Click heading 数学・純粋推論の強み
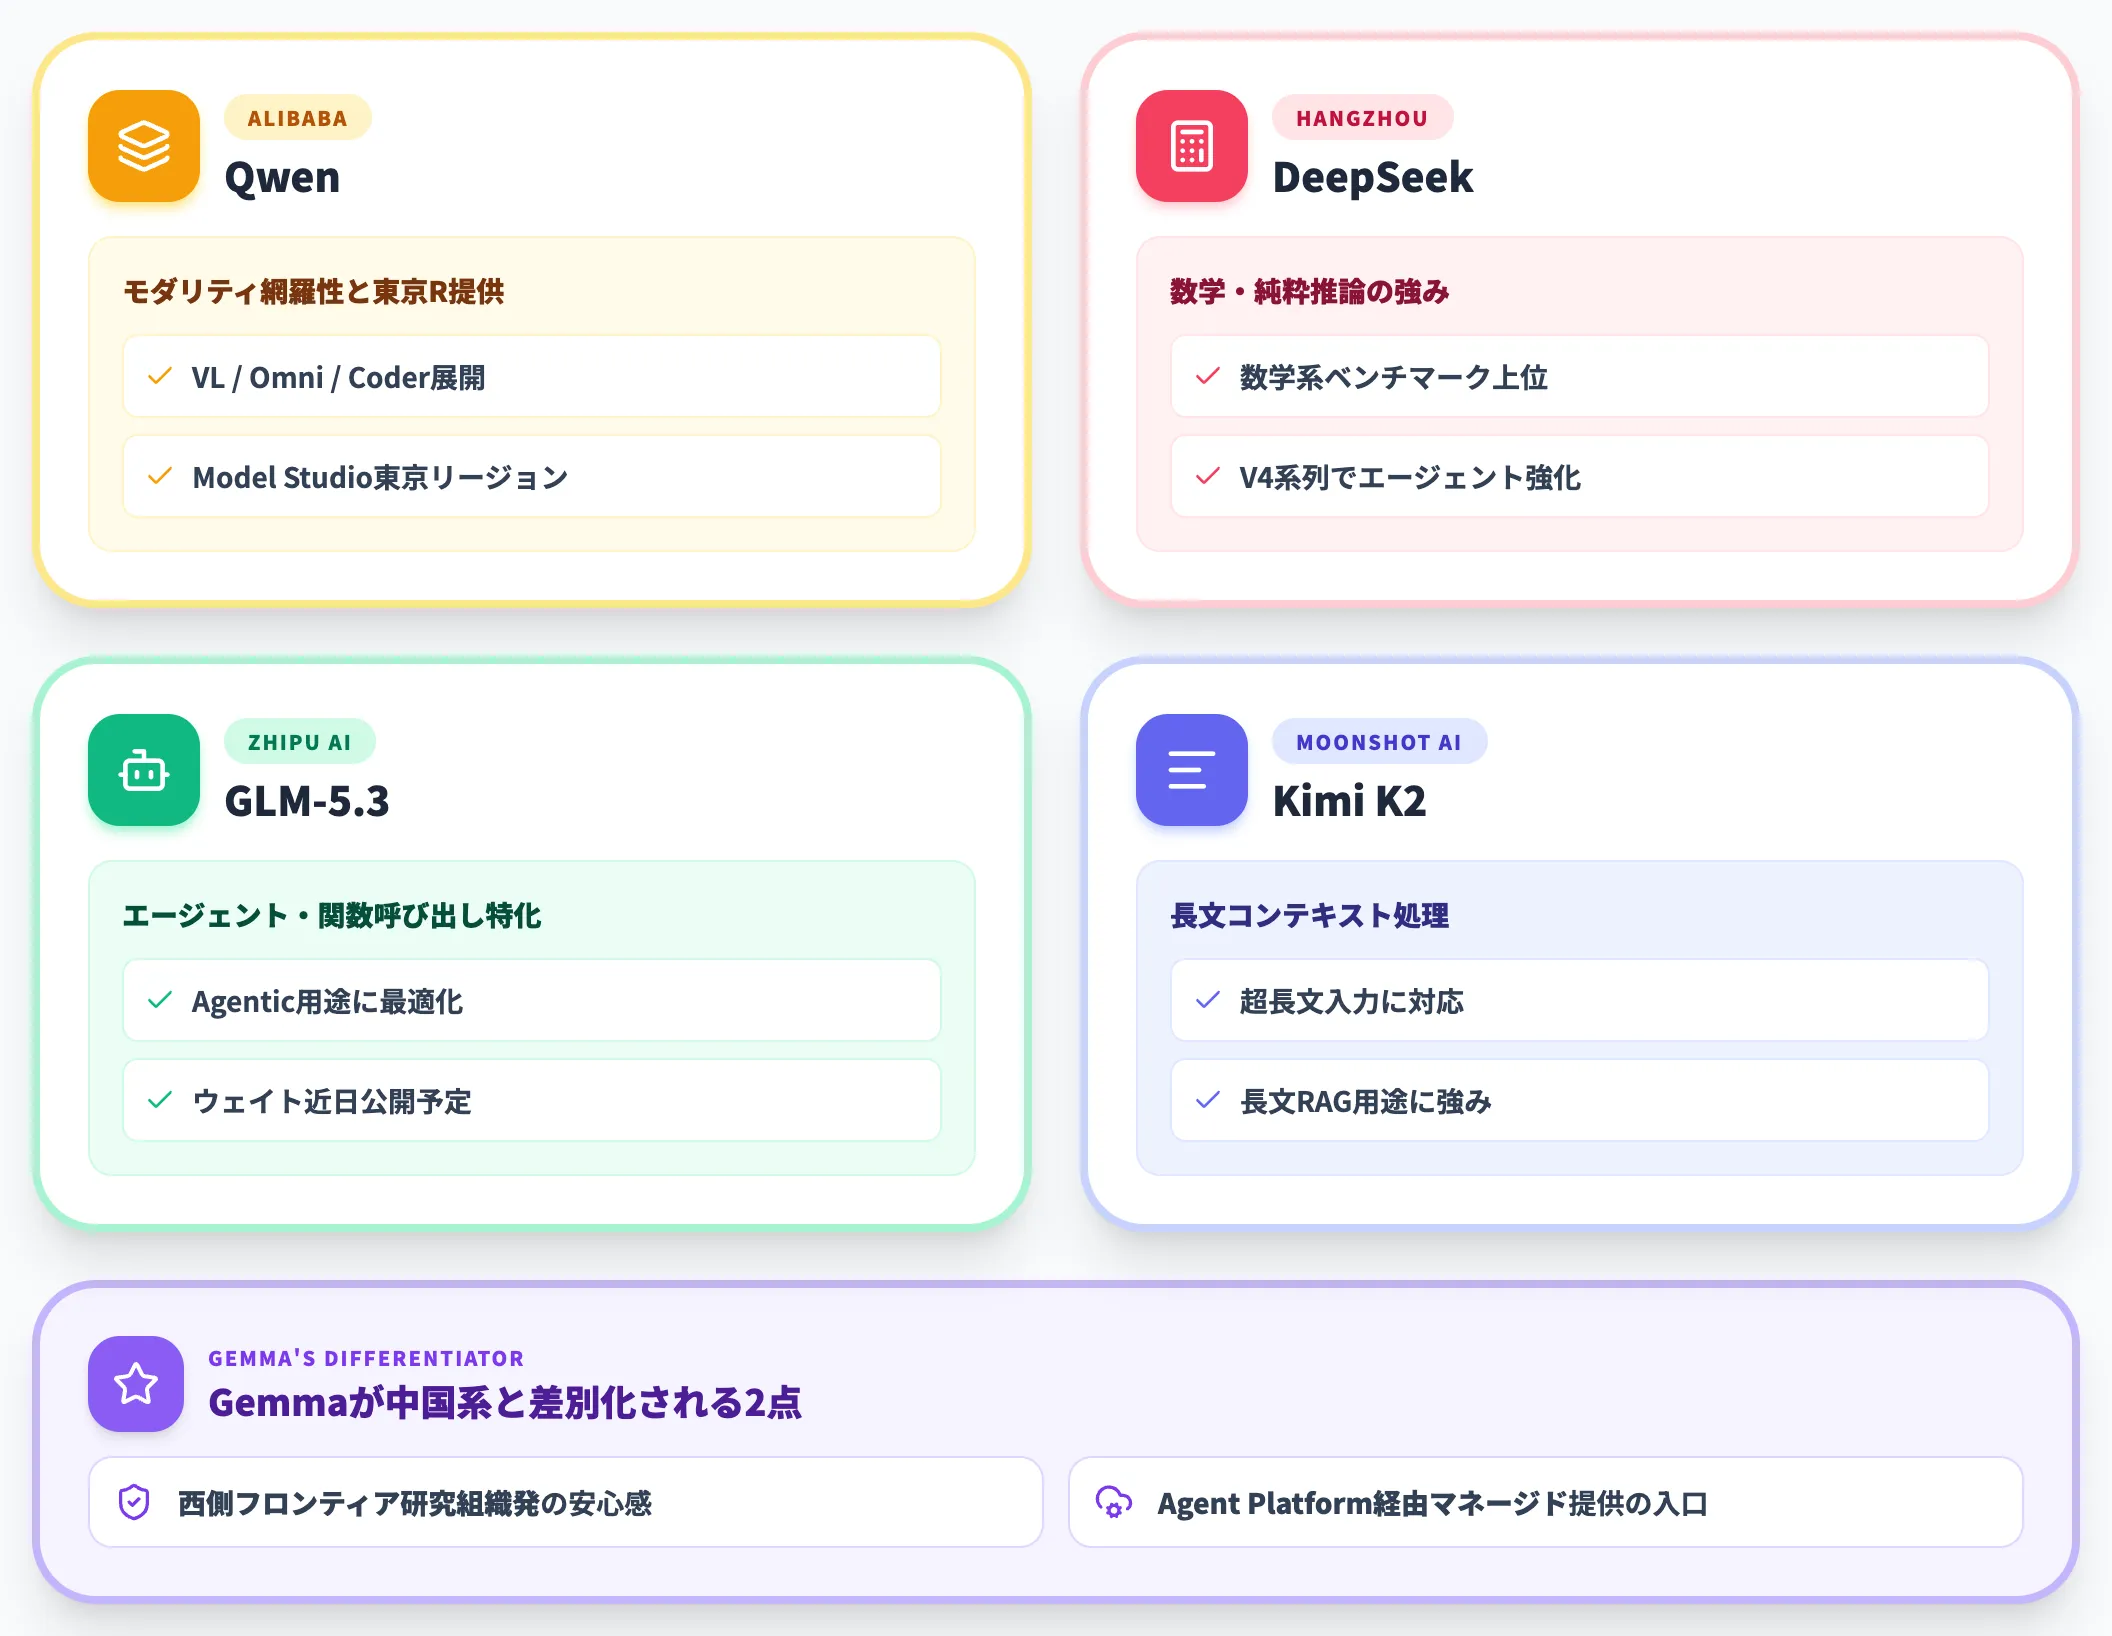Screen dimensions: 2112x1636 1309,292
